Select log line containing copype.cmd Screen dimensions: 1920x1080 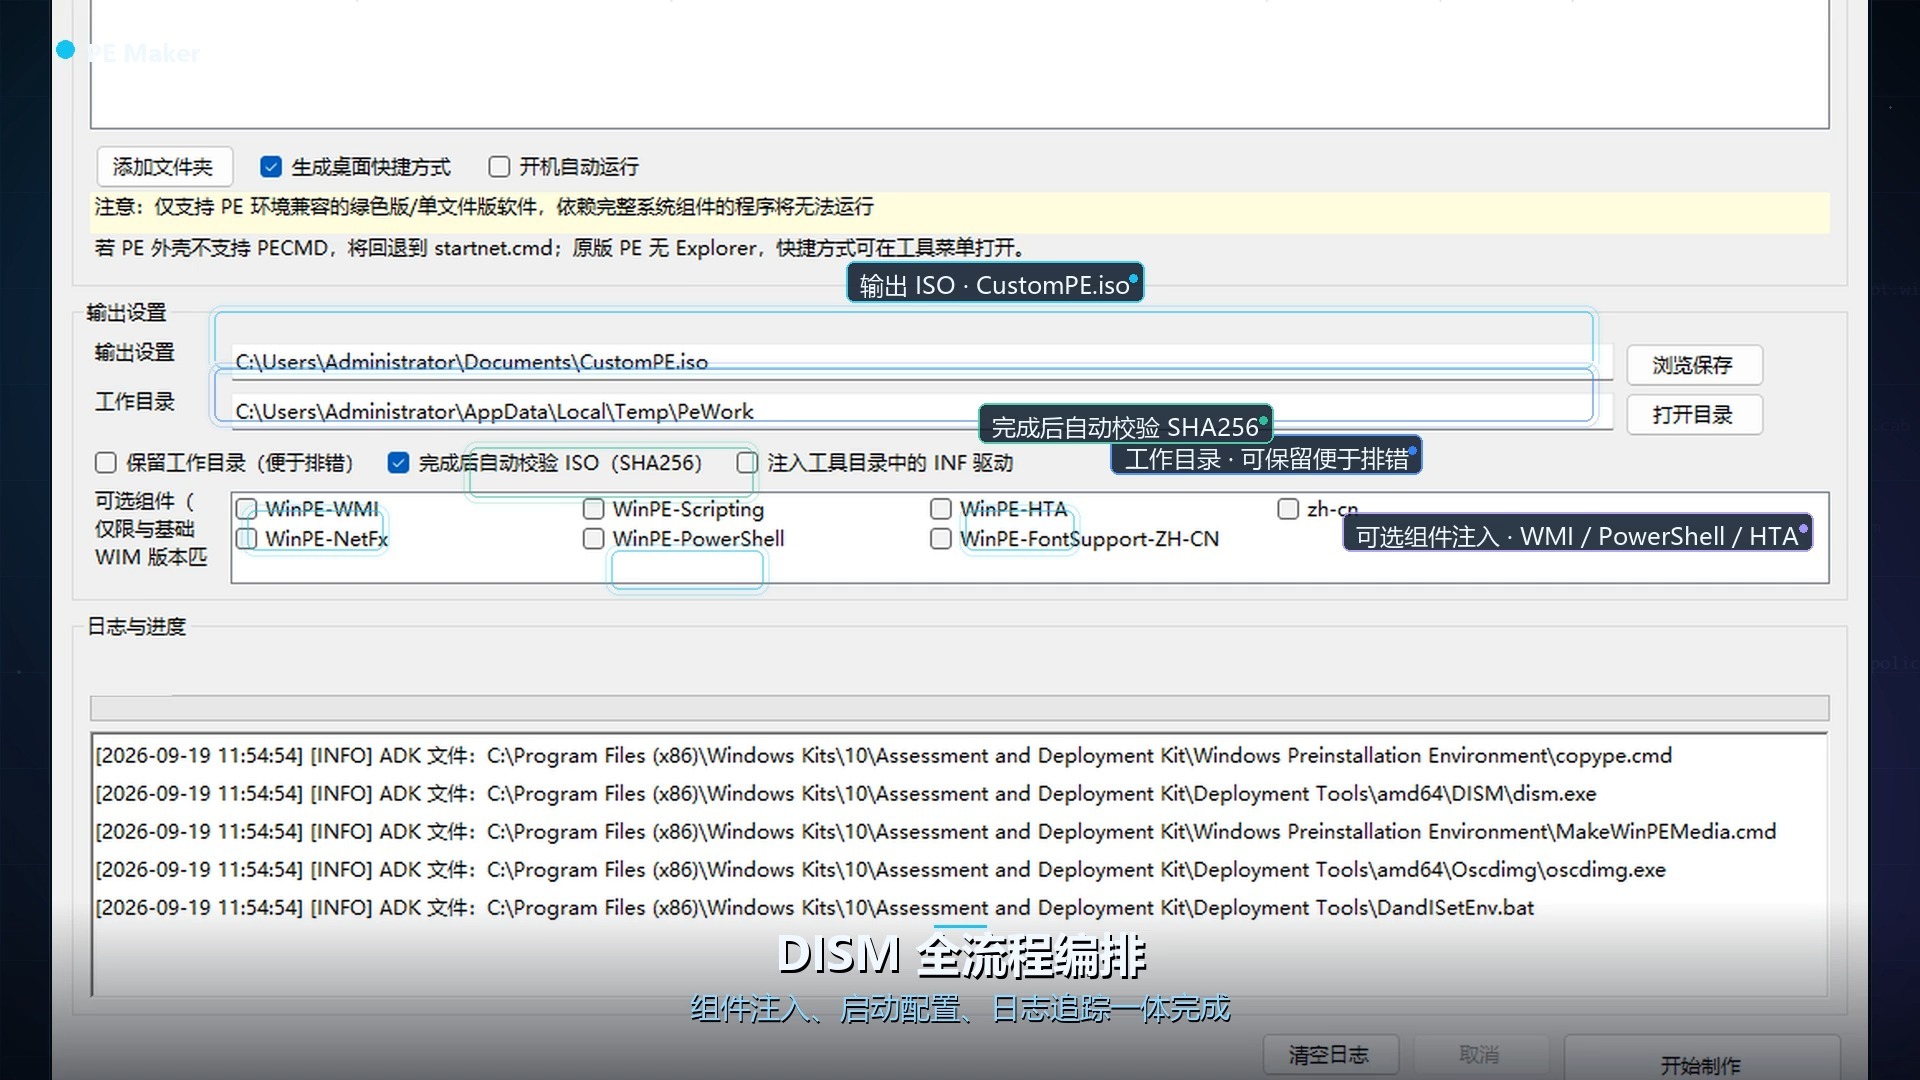tap(884, 756)
